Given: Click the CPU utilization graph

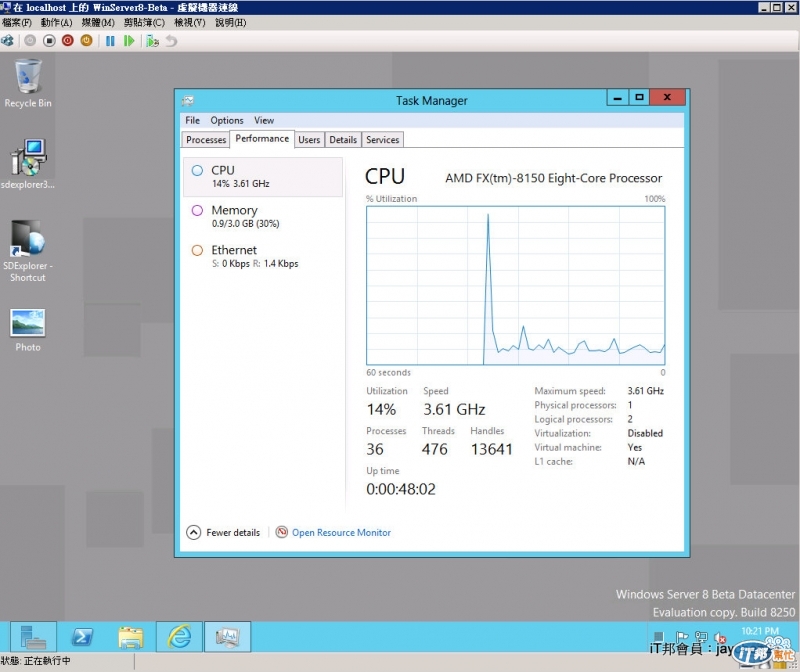Looking at the screenshot, I should (515, 285).
